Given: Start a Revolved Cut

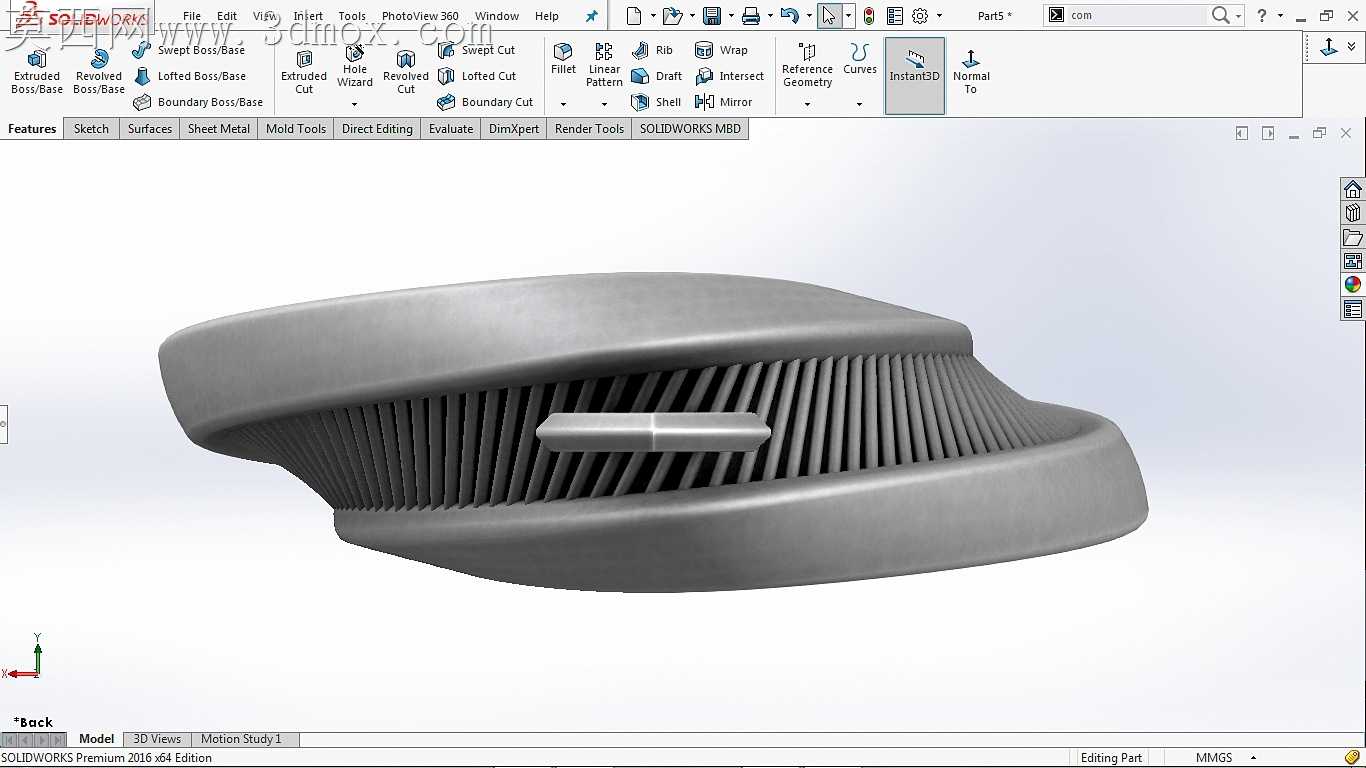Looking at the screenshot, I should [x=406, y=72].
